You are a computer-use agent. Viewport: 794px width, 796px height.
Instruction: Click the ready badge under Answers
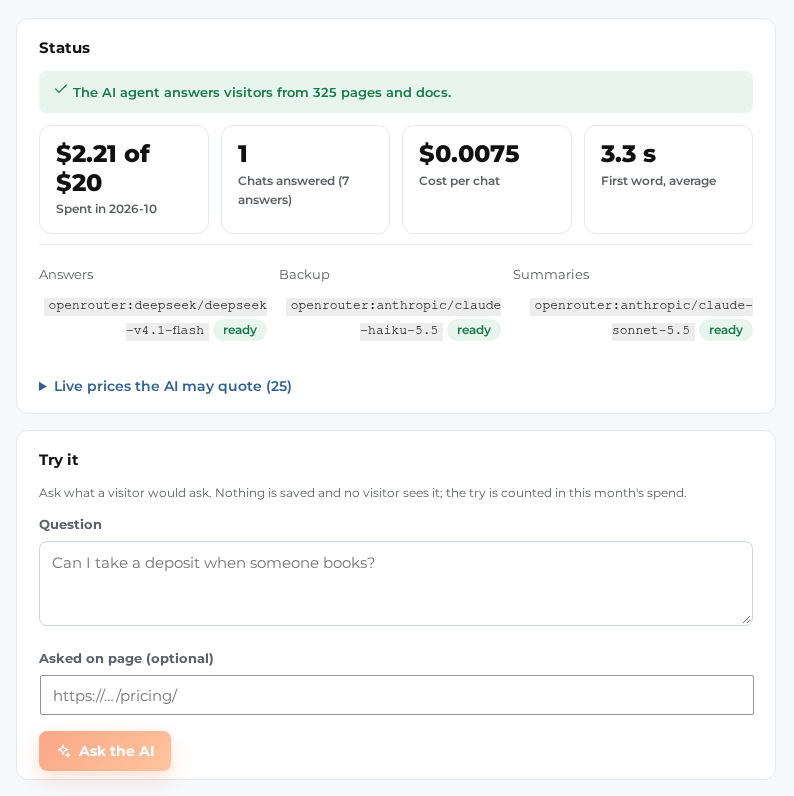click(240, 330)
